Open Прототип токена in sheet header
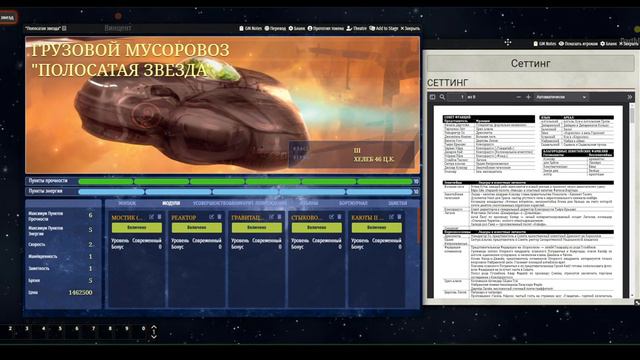Viewport: 640px width, 360px height. coord(326,28)
